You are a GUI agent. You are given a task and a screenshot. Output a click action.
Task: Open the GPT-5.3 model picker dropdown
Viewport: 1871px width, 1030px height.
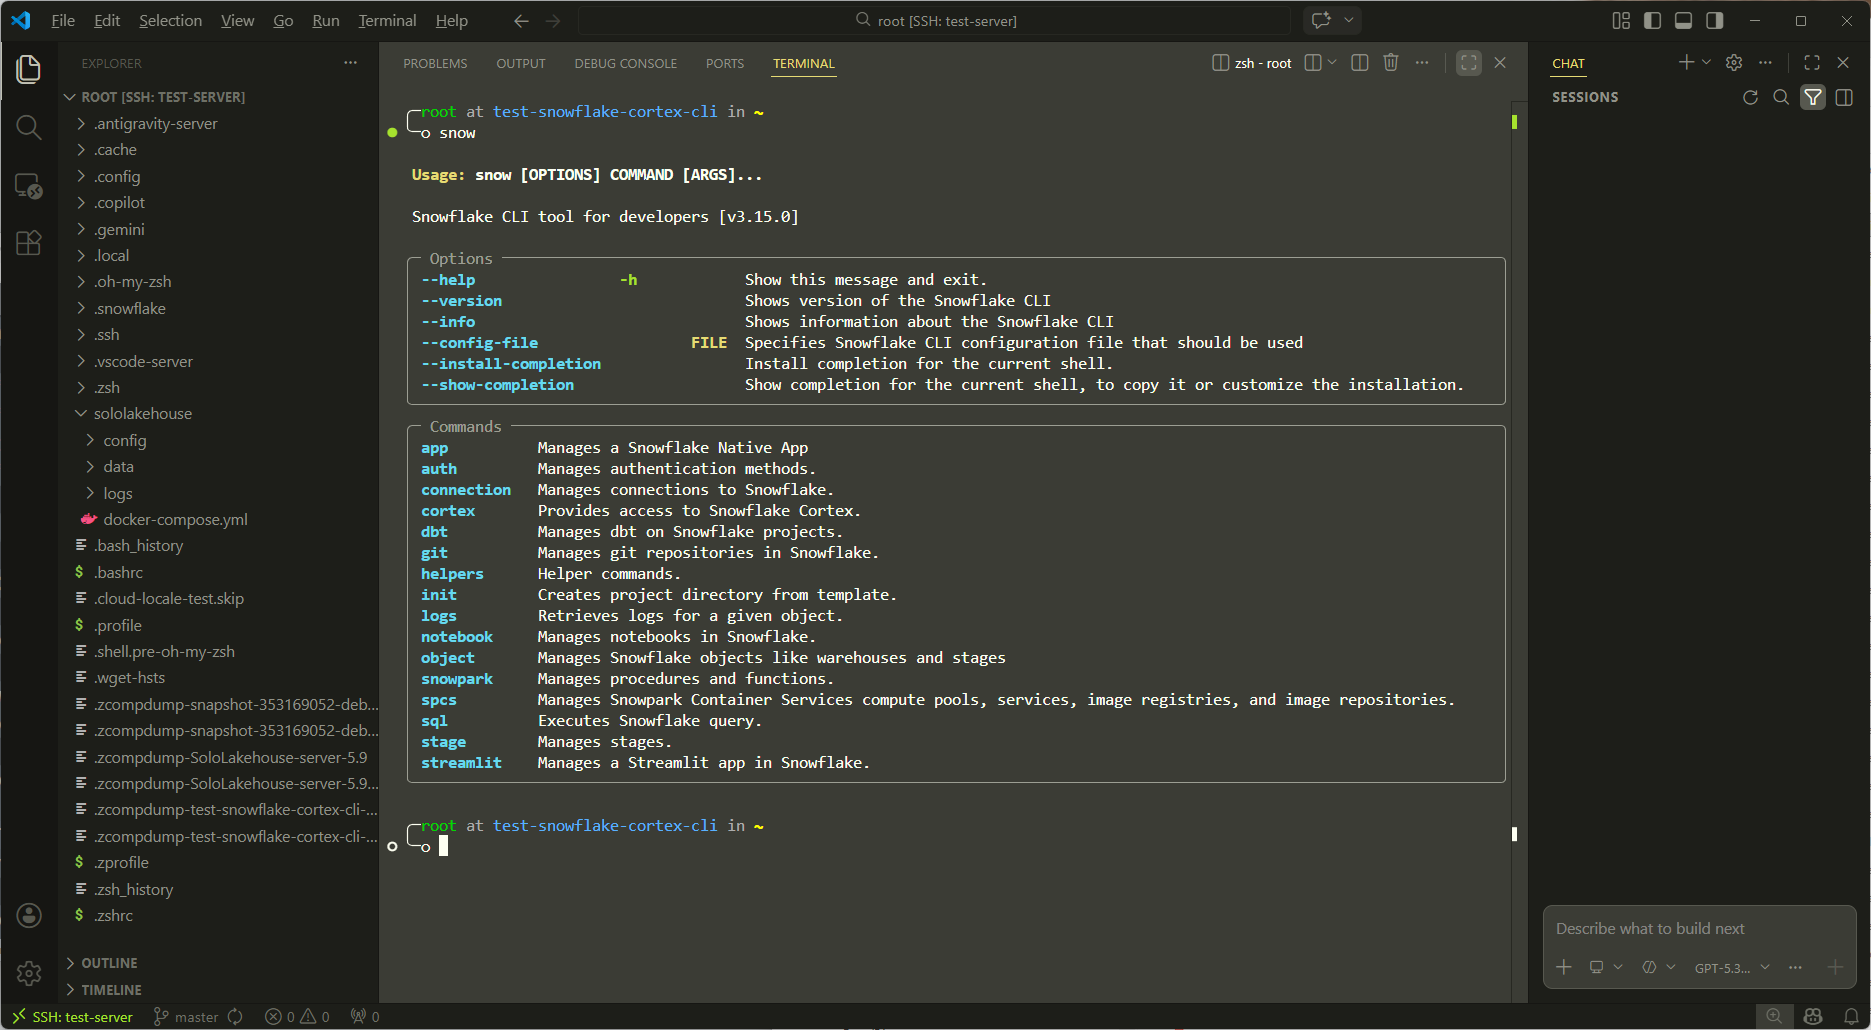(1729, 967)
